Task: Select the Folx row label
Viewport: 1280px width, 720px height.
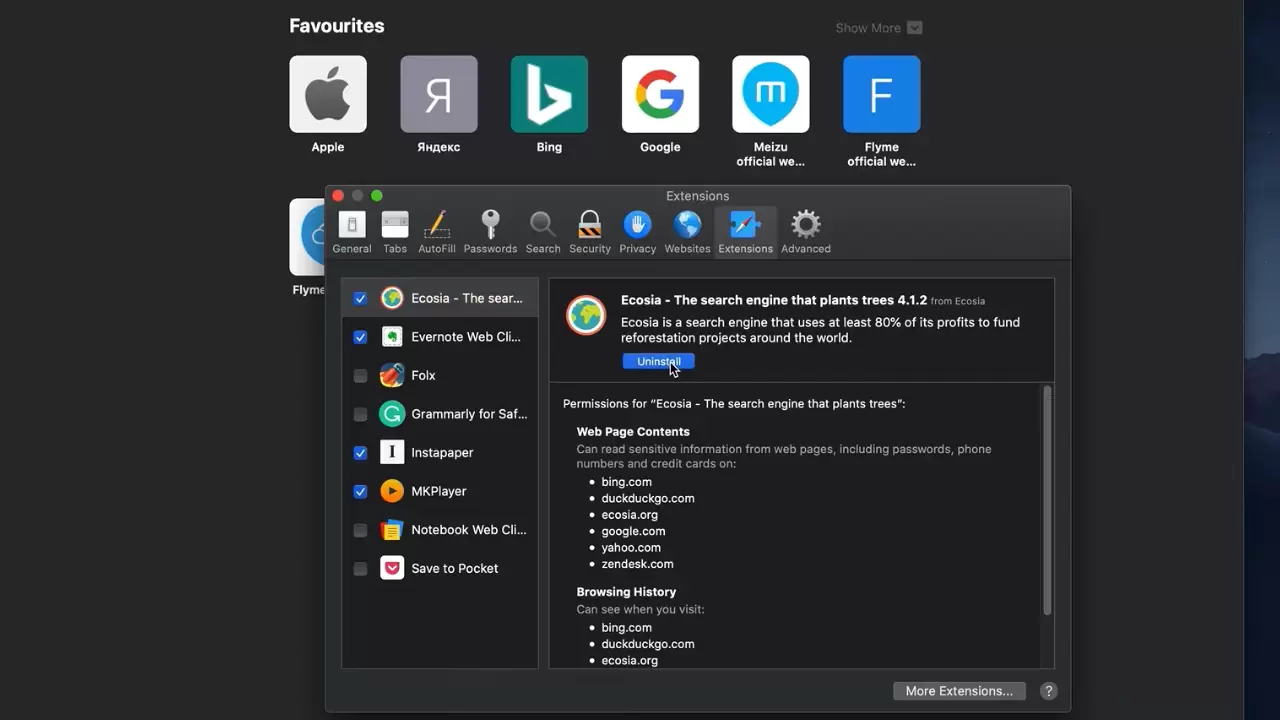Action: coord(423,376)
